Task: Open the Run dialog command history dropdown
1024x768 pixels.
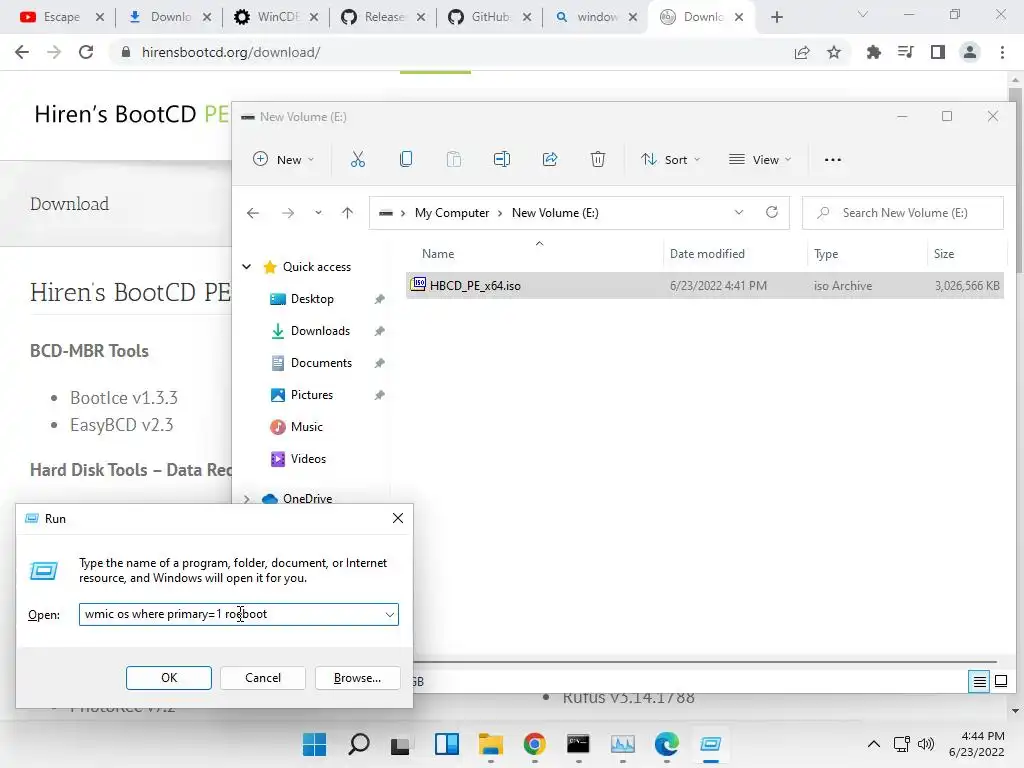Action: click(390, 615)
